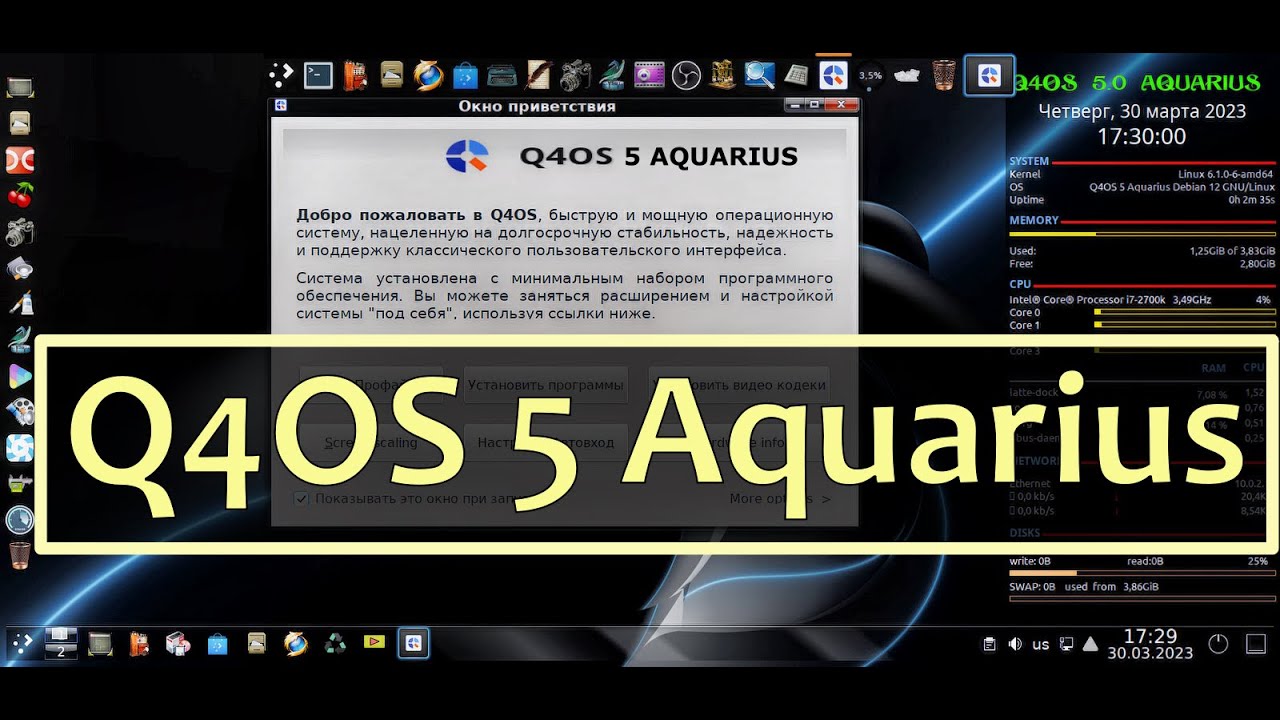Open the clipboard tray icon

(989, 644)
